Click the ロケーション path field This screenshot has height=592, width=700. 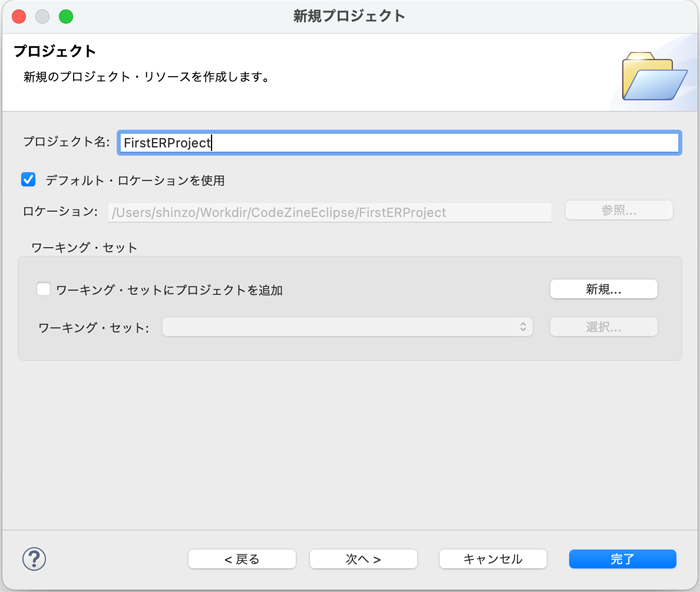pyautogui.click(x=330, y=213)
